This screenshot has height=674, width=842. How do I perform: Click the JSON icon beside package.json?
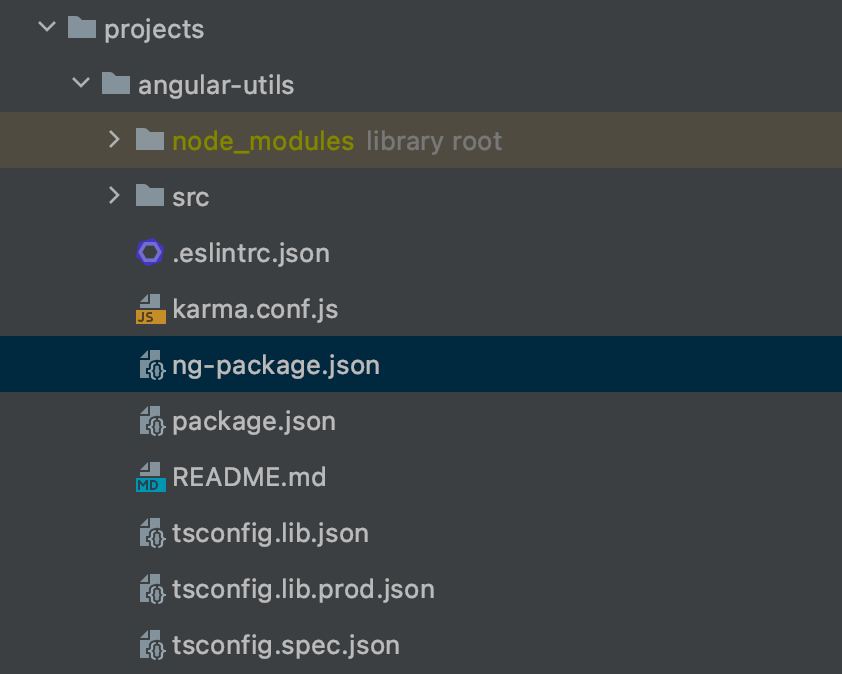(x=152, y=421)
